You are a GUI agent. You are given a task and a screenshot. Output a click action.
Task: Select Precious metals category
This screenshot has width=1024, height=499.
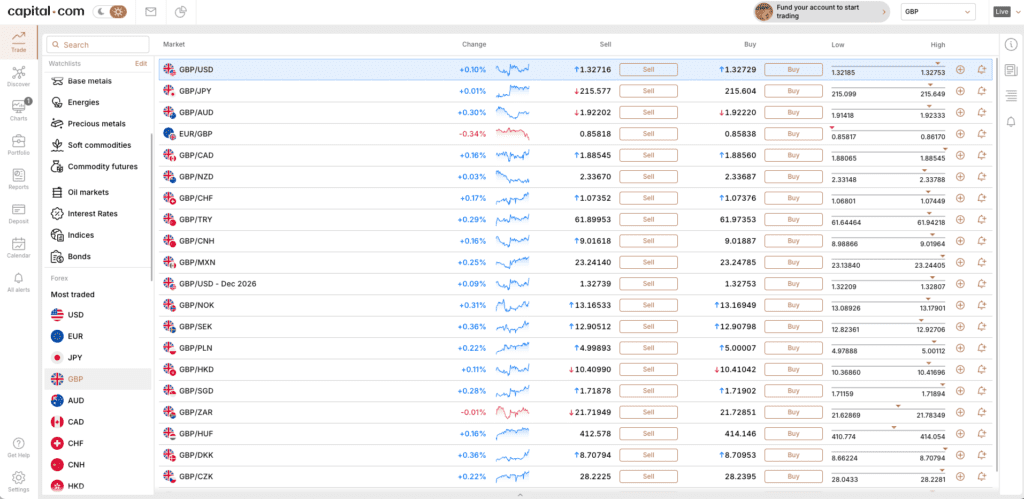coord(97,123)
